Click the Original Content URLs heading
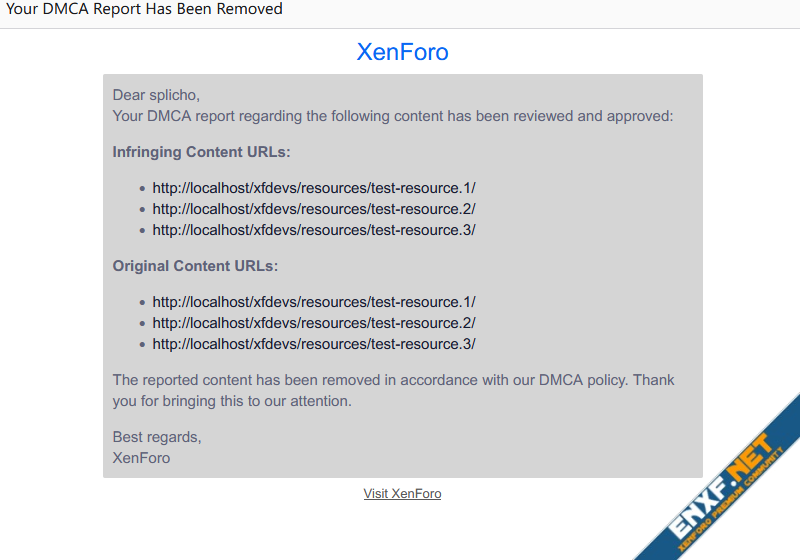The image size is (800, 560). (x=195, y=266)
